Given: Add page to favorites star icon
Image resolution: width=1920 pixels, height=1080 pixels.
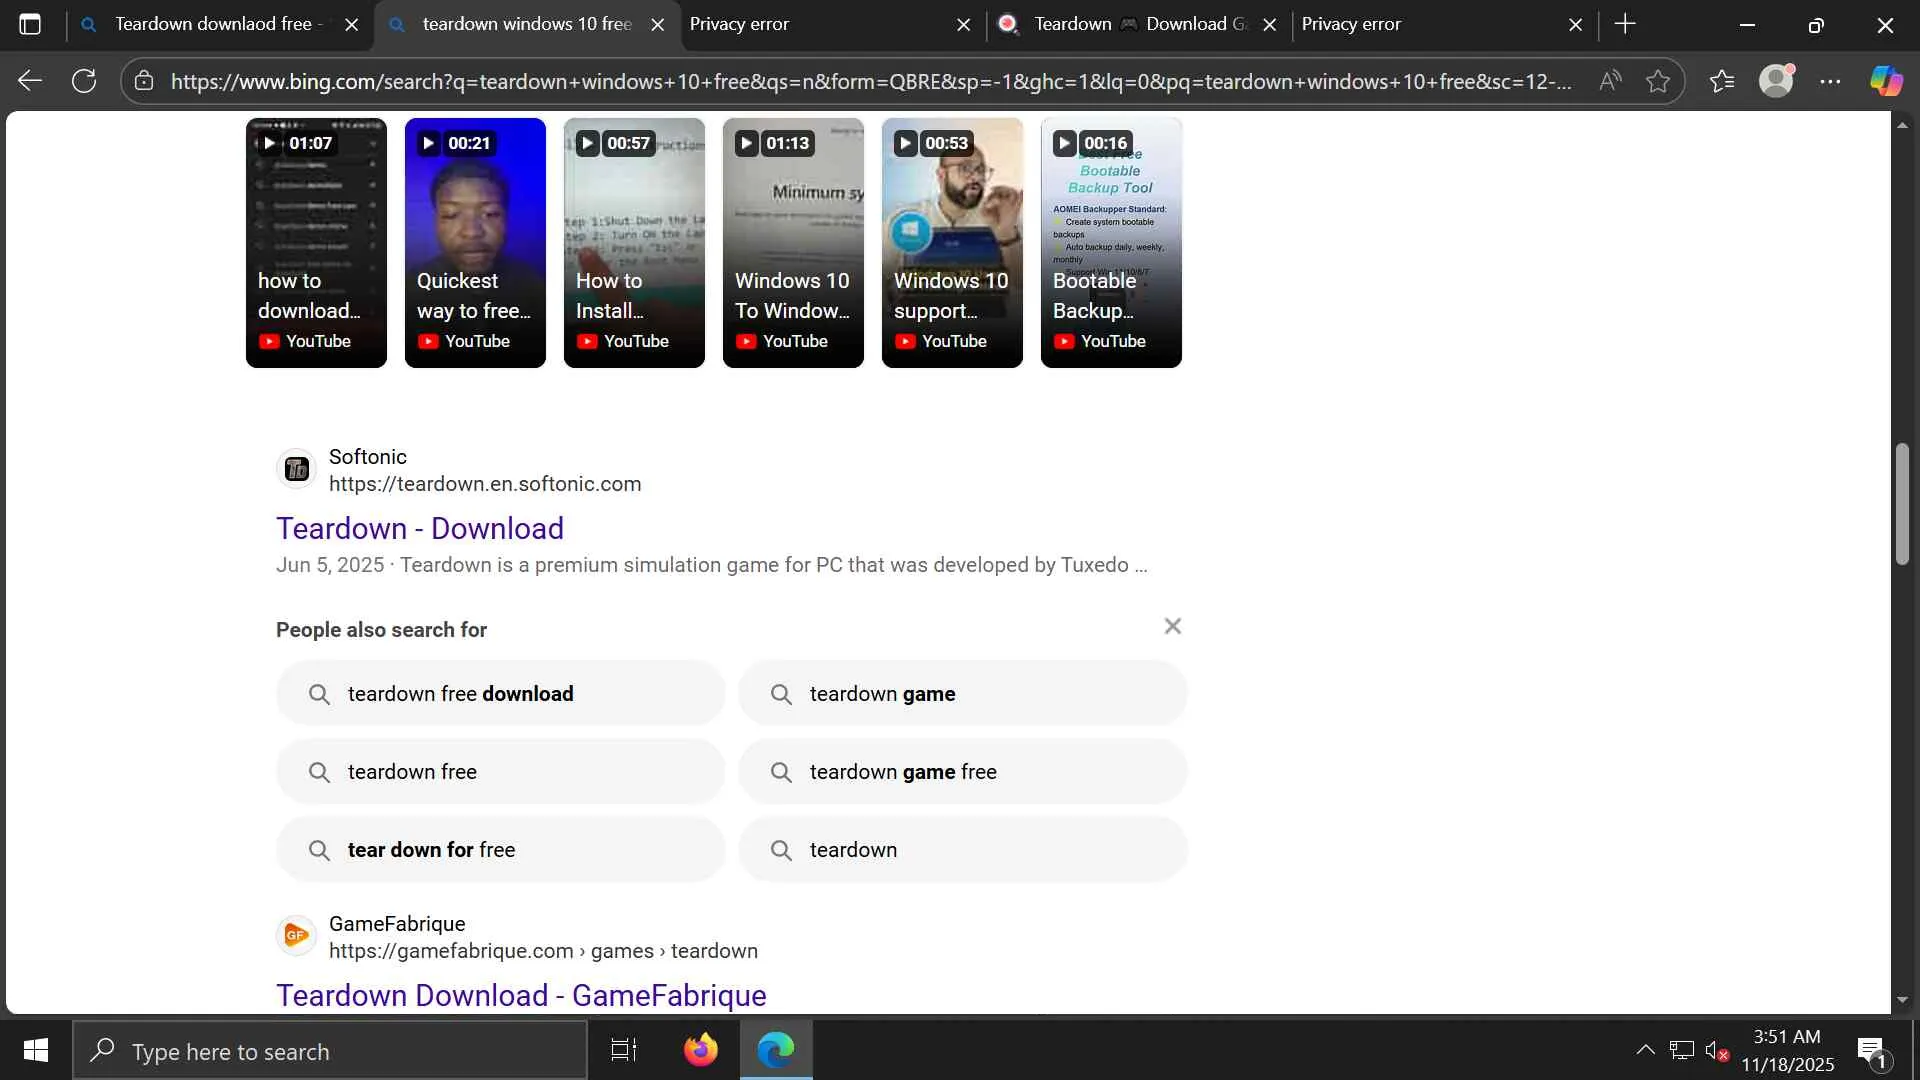Looking at the screenshot, I should [x=1658, y=81].
